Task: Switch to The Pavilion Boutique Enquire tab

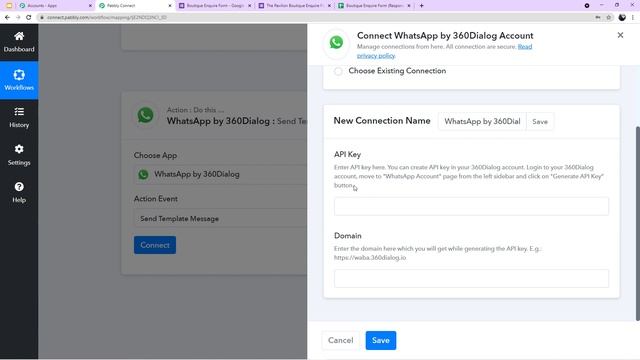Action: pos(295,6)
